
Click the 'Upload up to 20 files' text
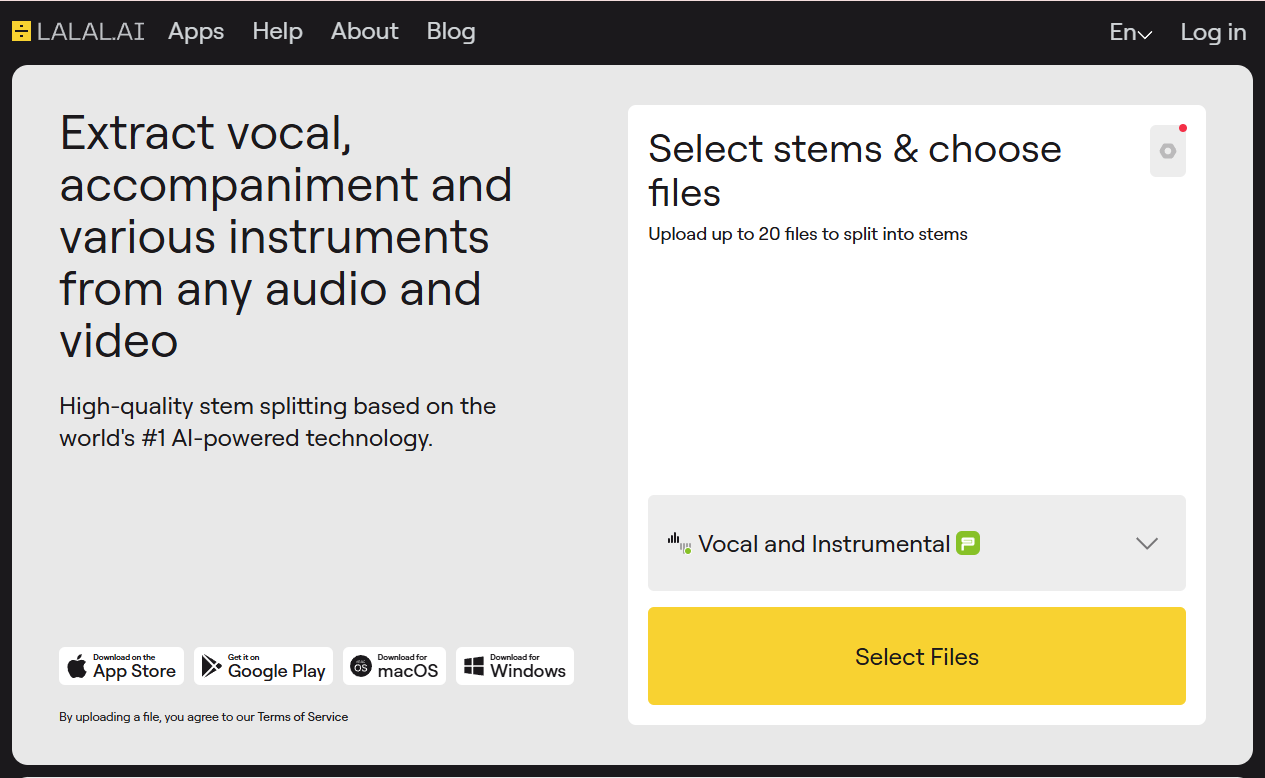[x=807, y=235]
